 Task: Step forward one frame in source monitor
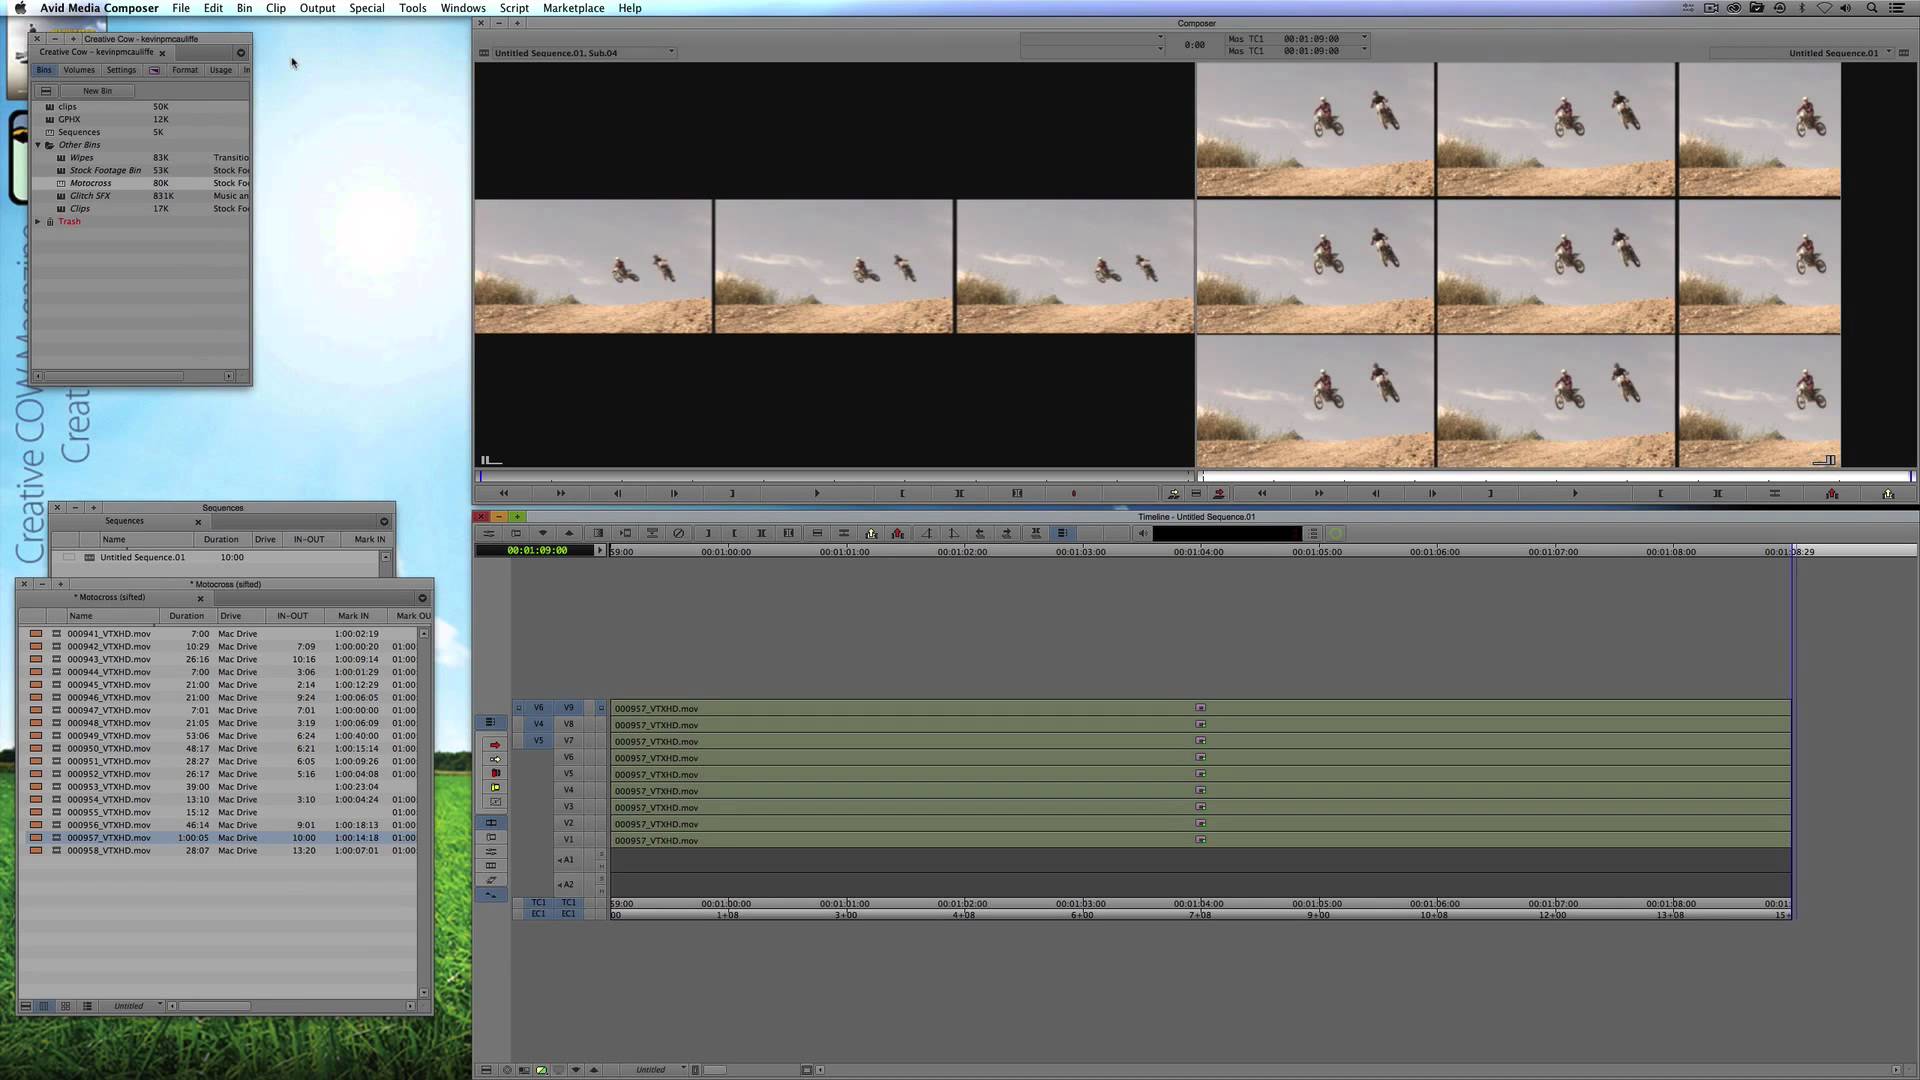(674, 494)
